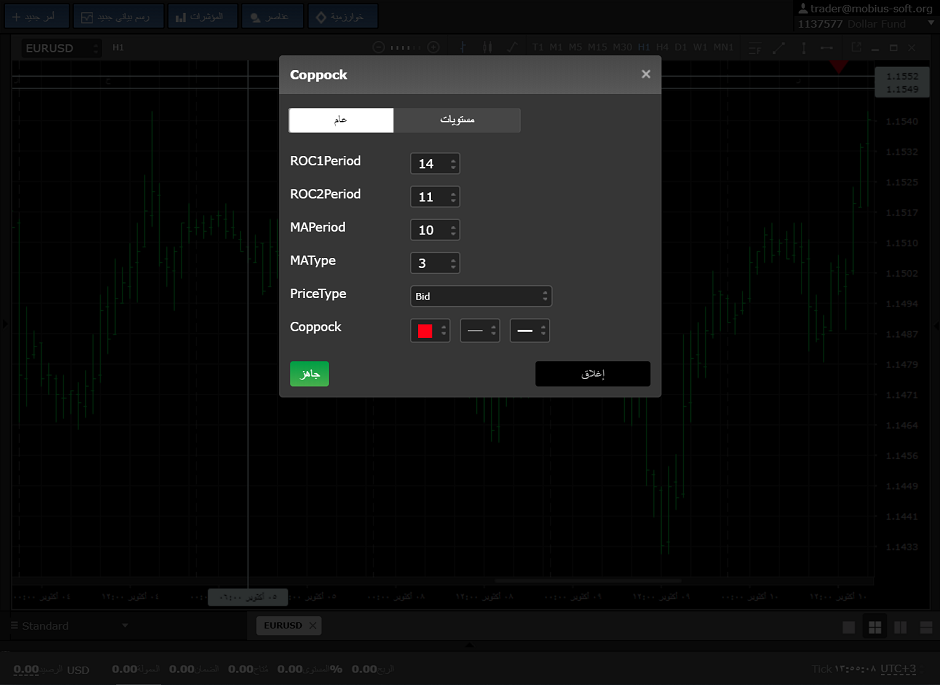Choose the single chart layout icon
The image size is (940, 685).
[x=849, y=627]
